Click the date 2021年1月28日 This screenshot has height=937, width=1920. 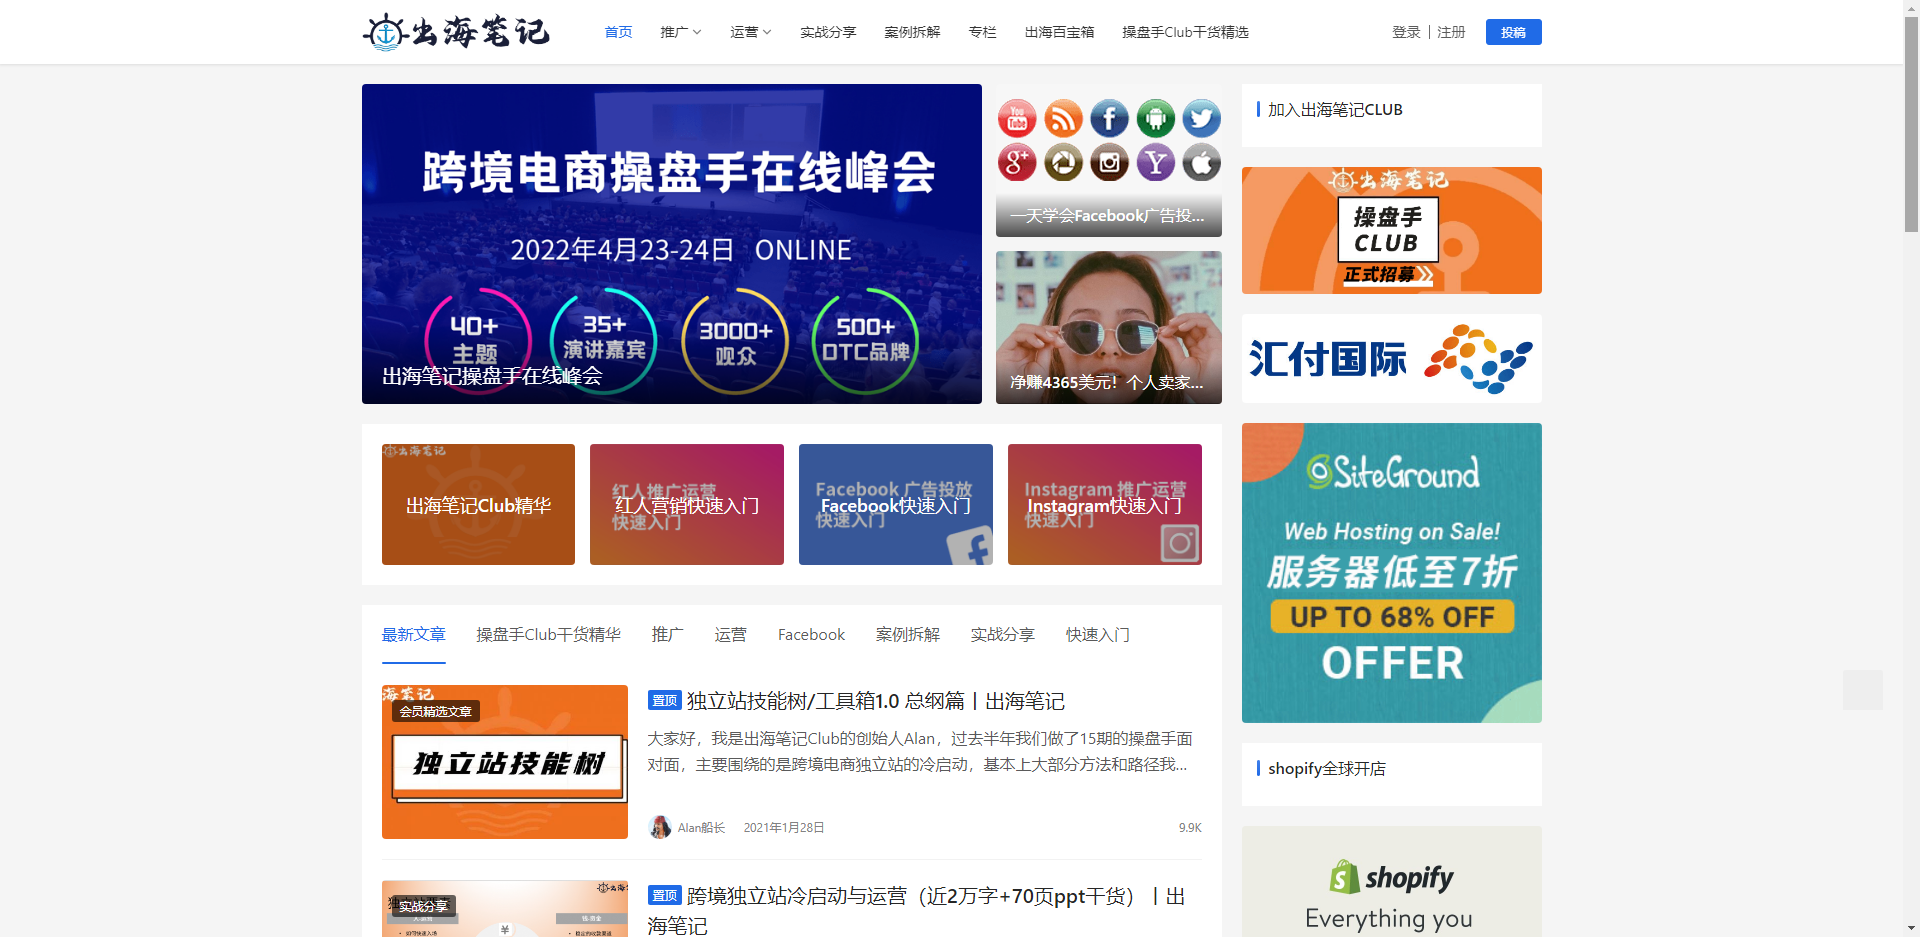[784, 827]
